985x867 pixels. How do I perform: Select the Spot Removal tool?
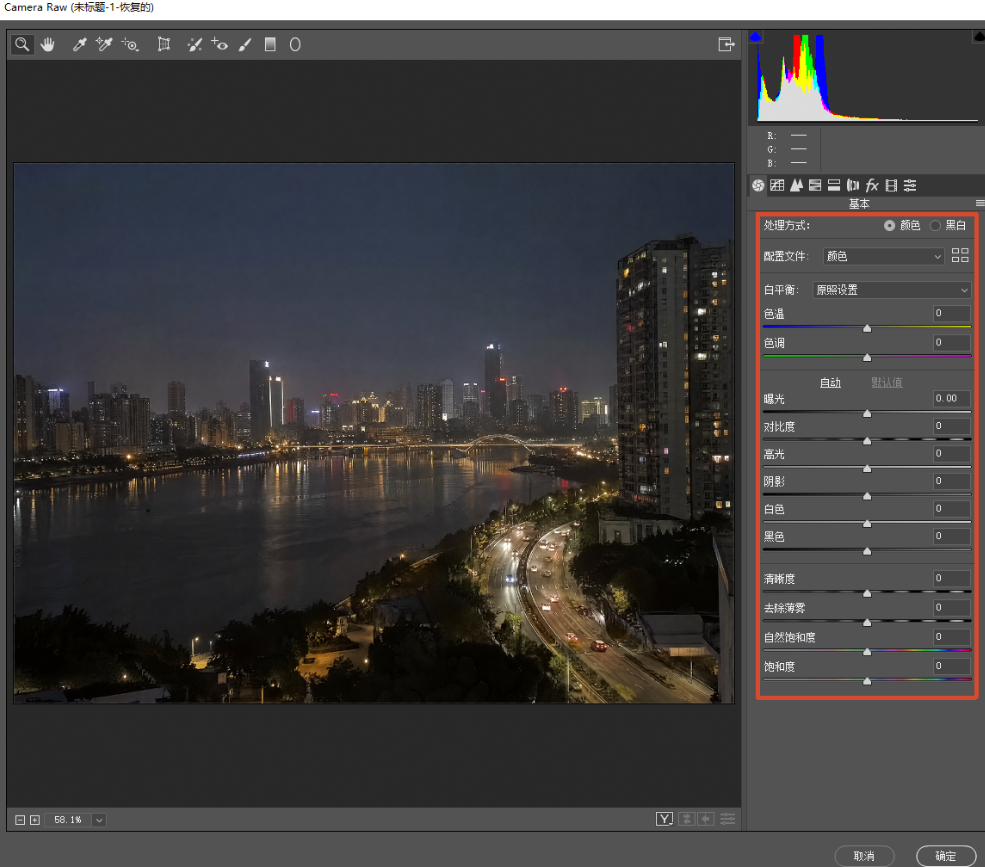195,45
